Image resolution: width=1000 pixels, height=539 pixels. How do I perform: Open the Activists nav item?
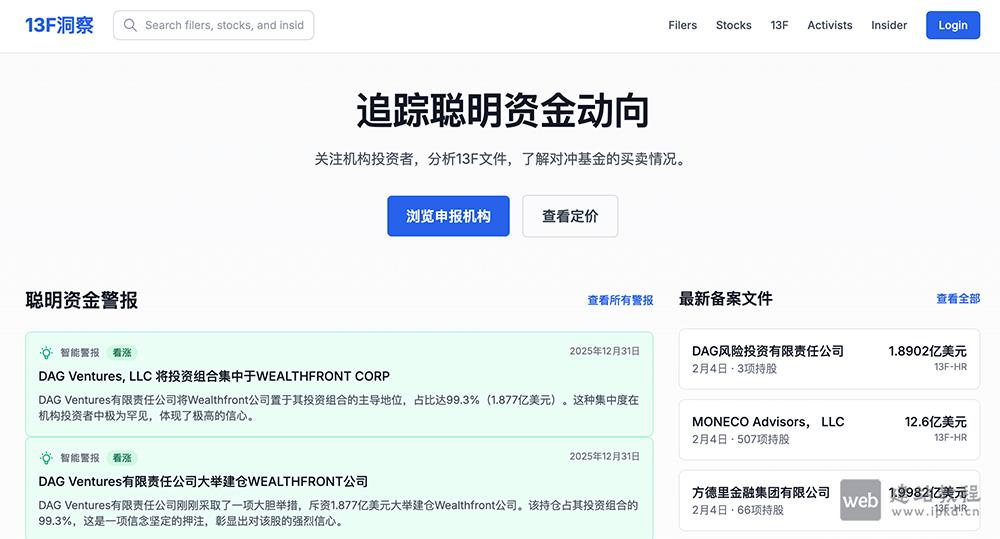[829, 25]
